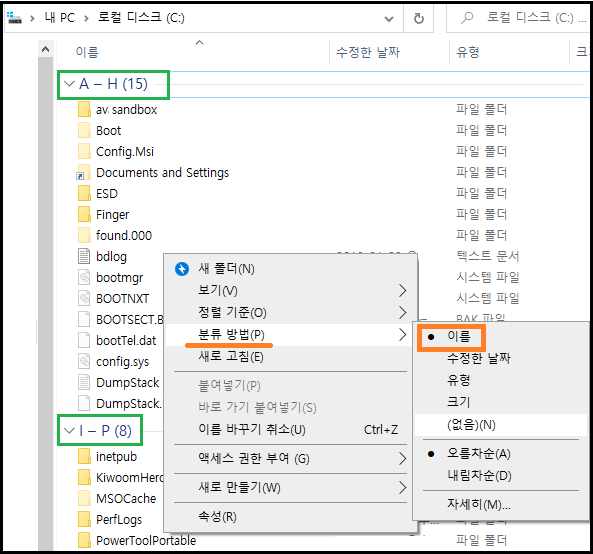This screenshot has height=554, width=593.
Task: Click the blue shield icon next to 새 폴더(N)
Action: 182,269
